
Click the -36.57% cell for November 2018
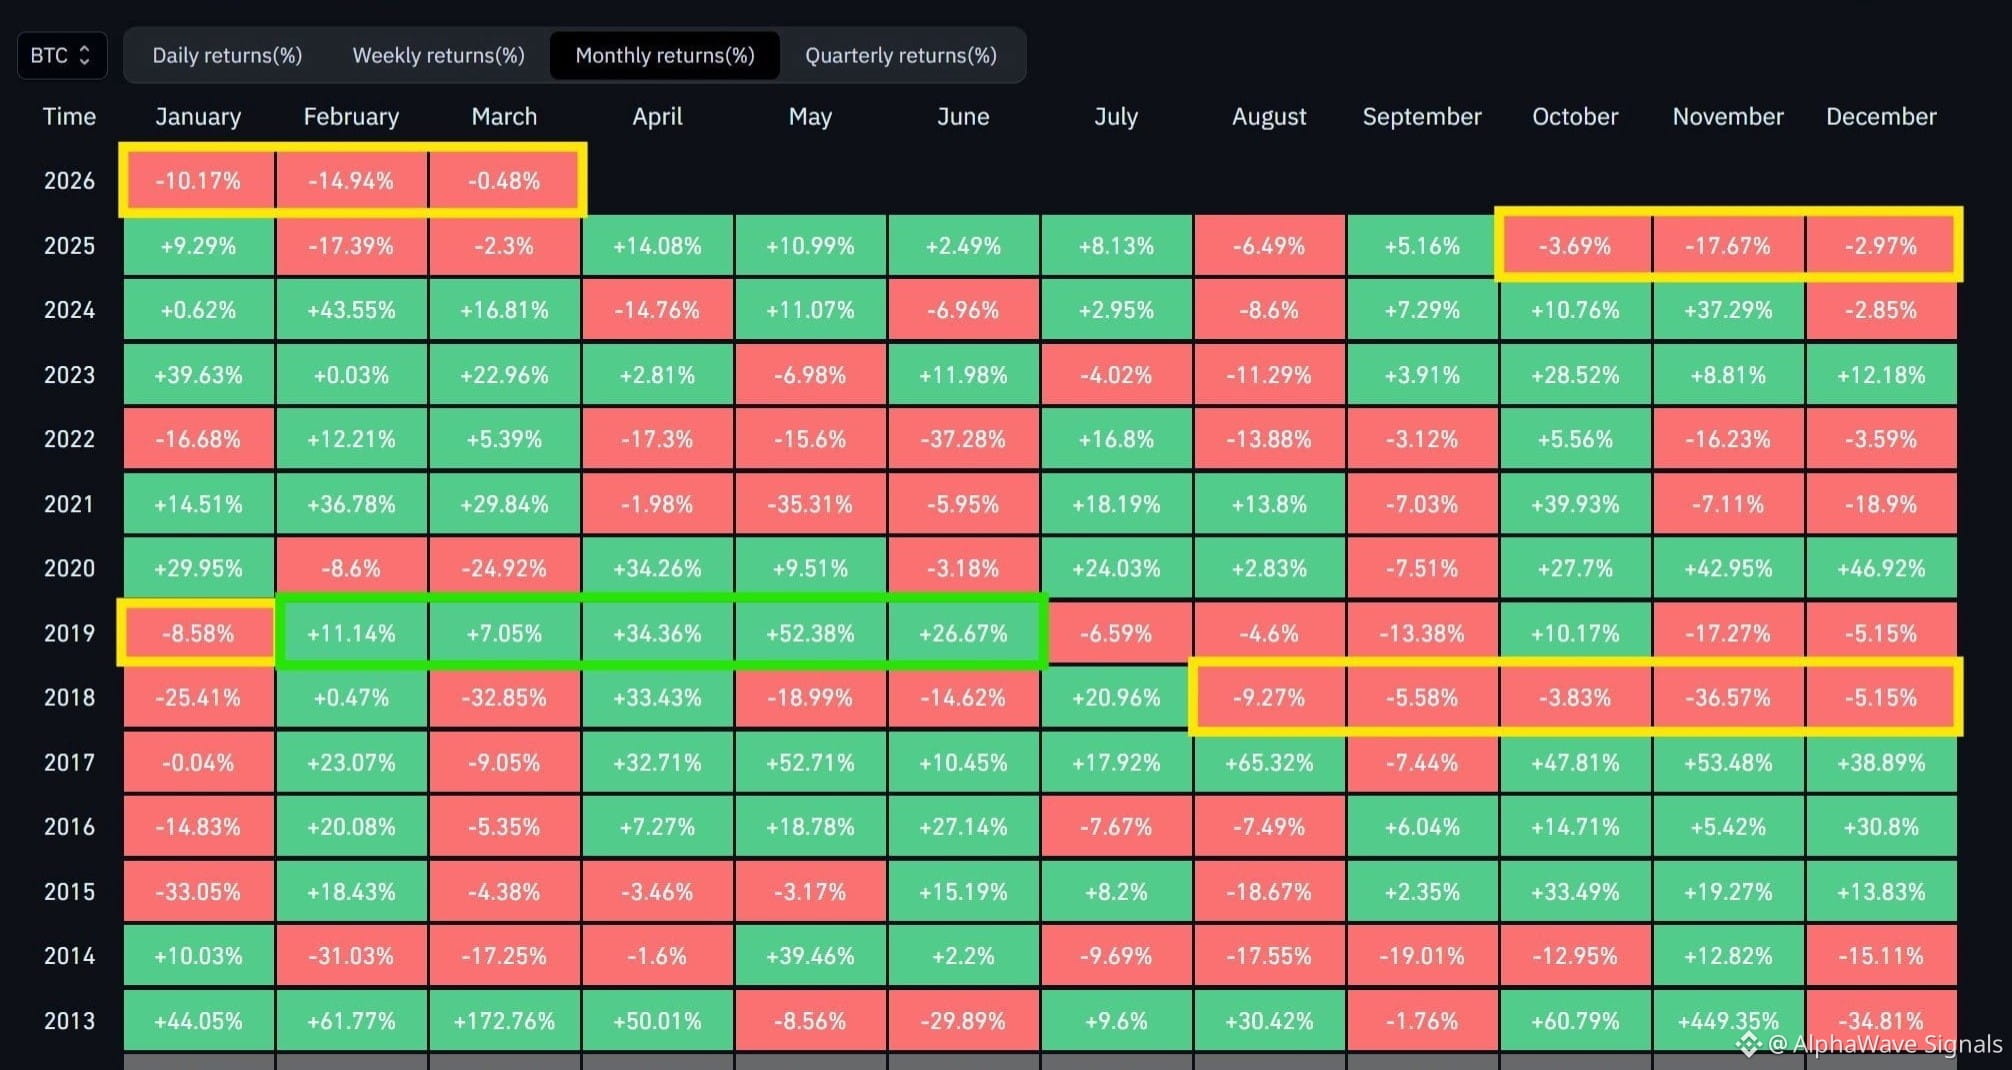[x=1728, y=697]
